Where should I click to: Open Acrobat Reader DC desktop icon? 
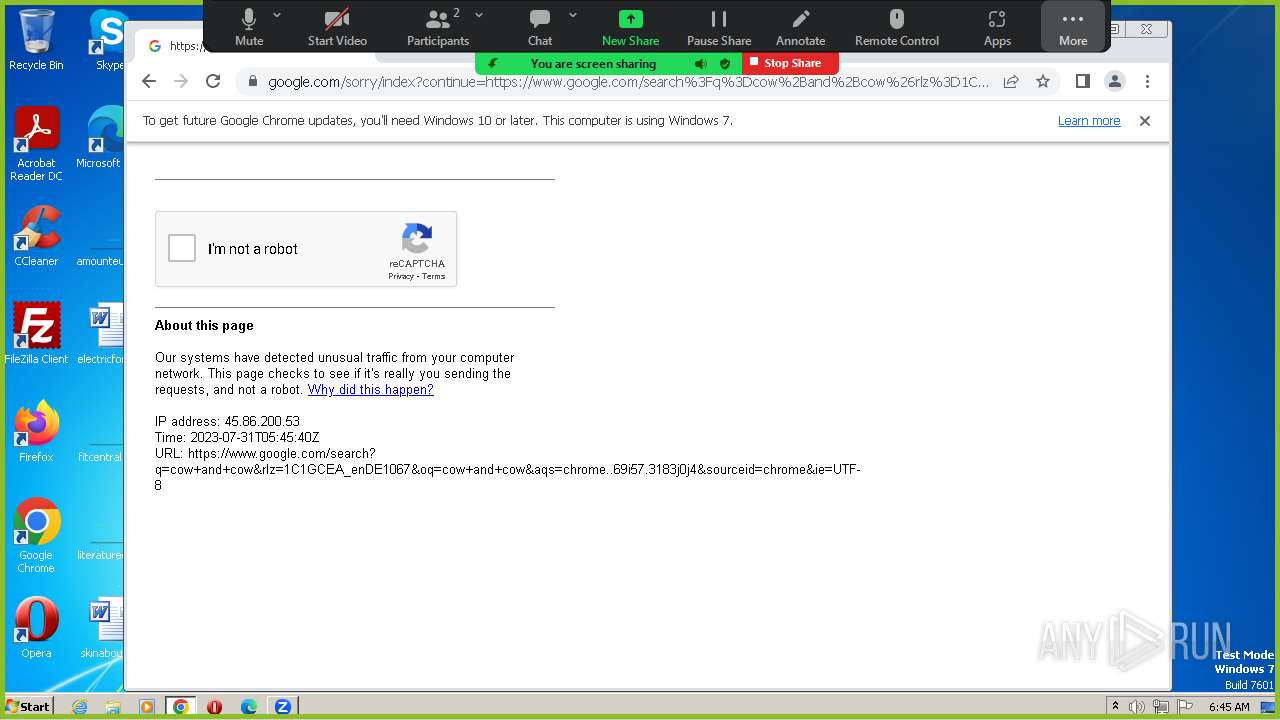click(x=36, y=145)
